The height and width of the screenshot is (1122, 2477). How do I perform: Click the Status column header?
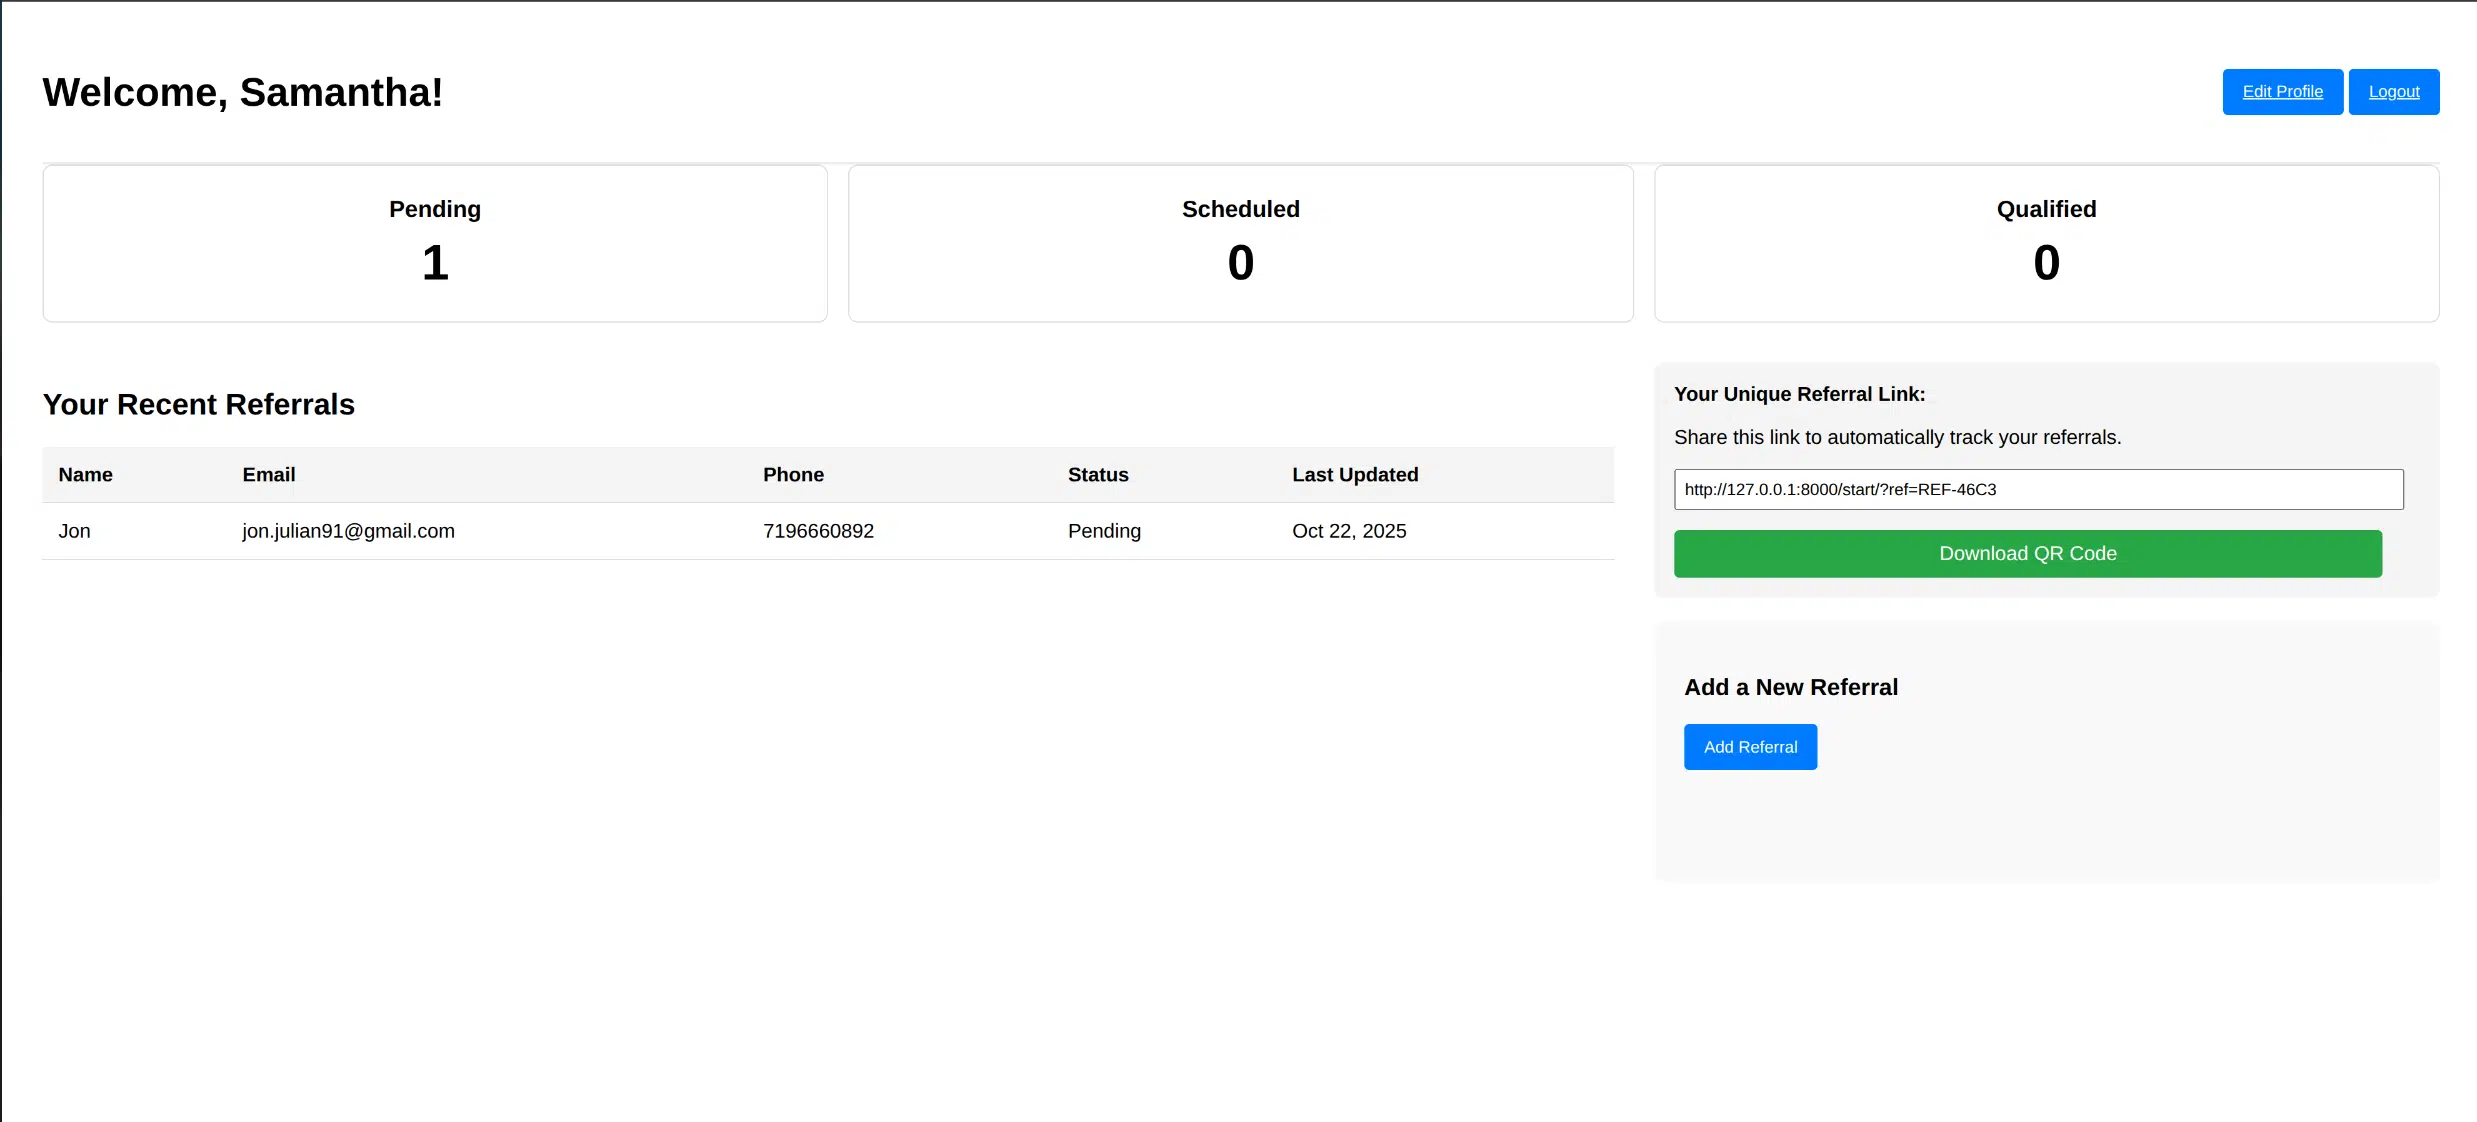(x=1098, y=475)
